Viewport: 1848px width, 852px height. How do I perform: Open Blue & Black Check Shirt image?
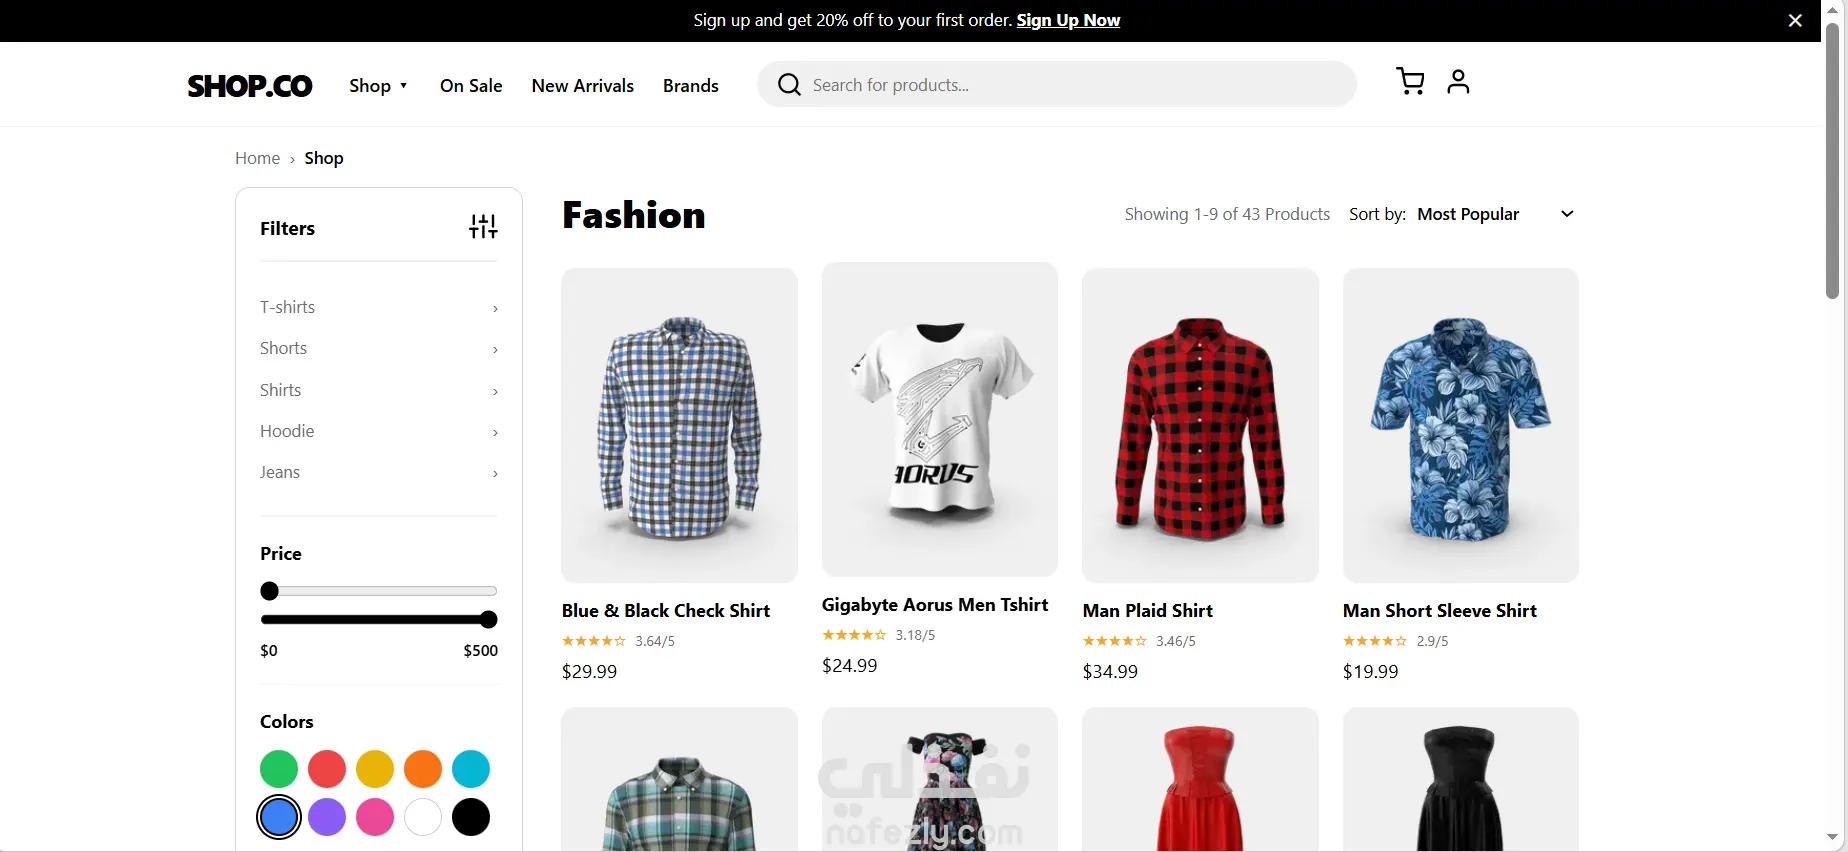[680, 425]
